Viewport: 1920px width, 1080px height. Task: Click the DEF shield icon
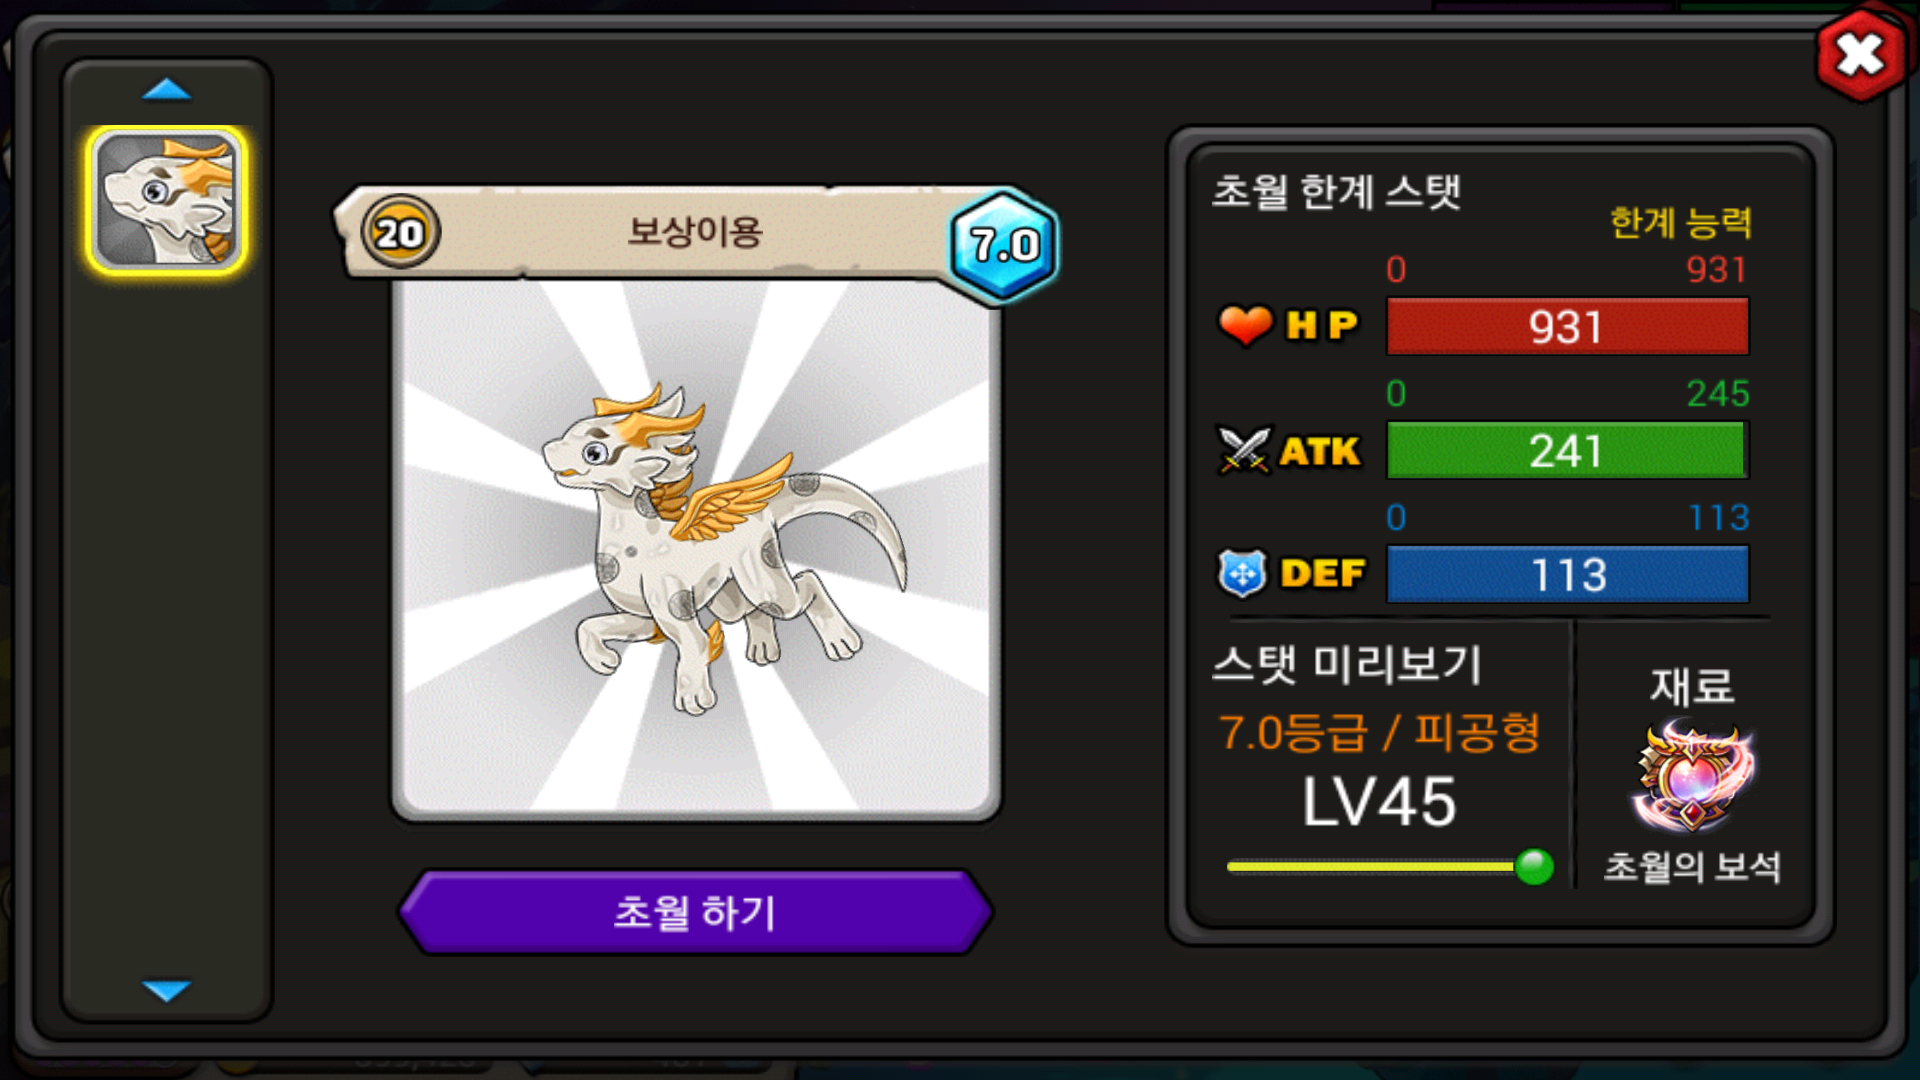click(x=1242, y=574)
